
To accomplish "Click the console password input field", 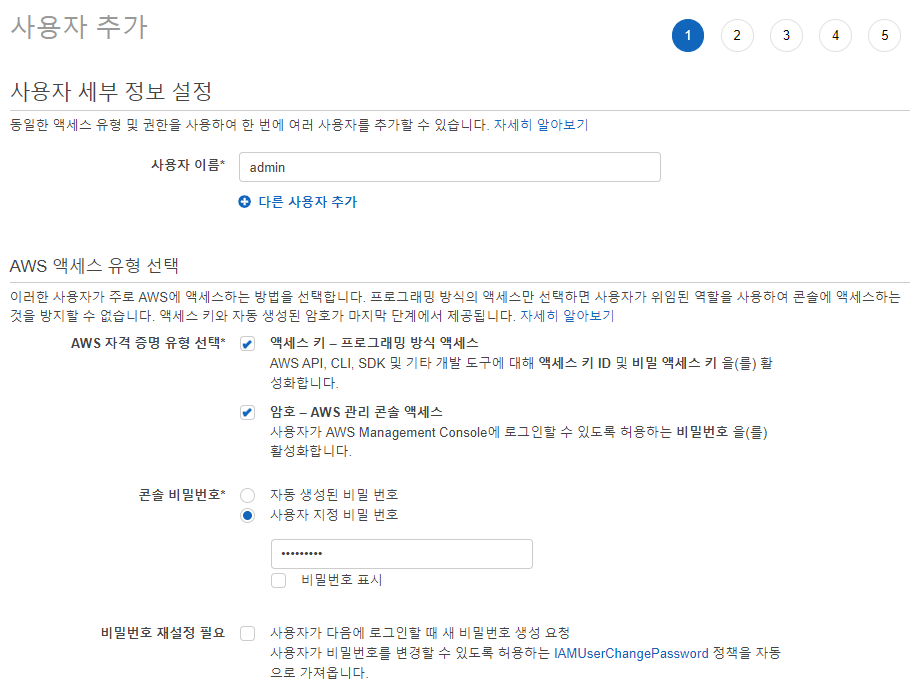I will point(402,554).
